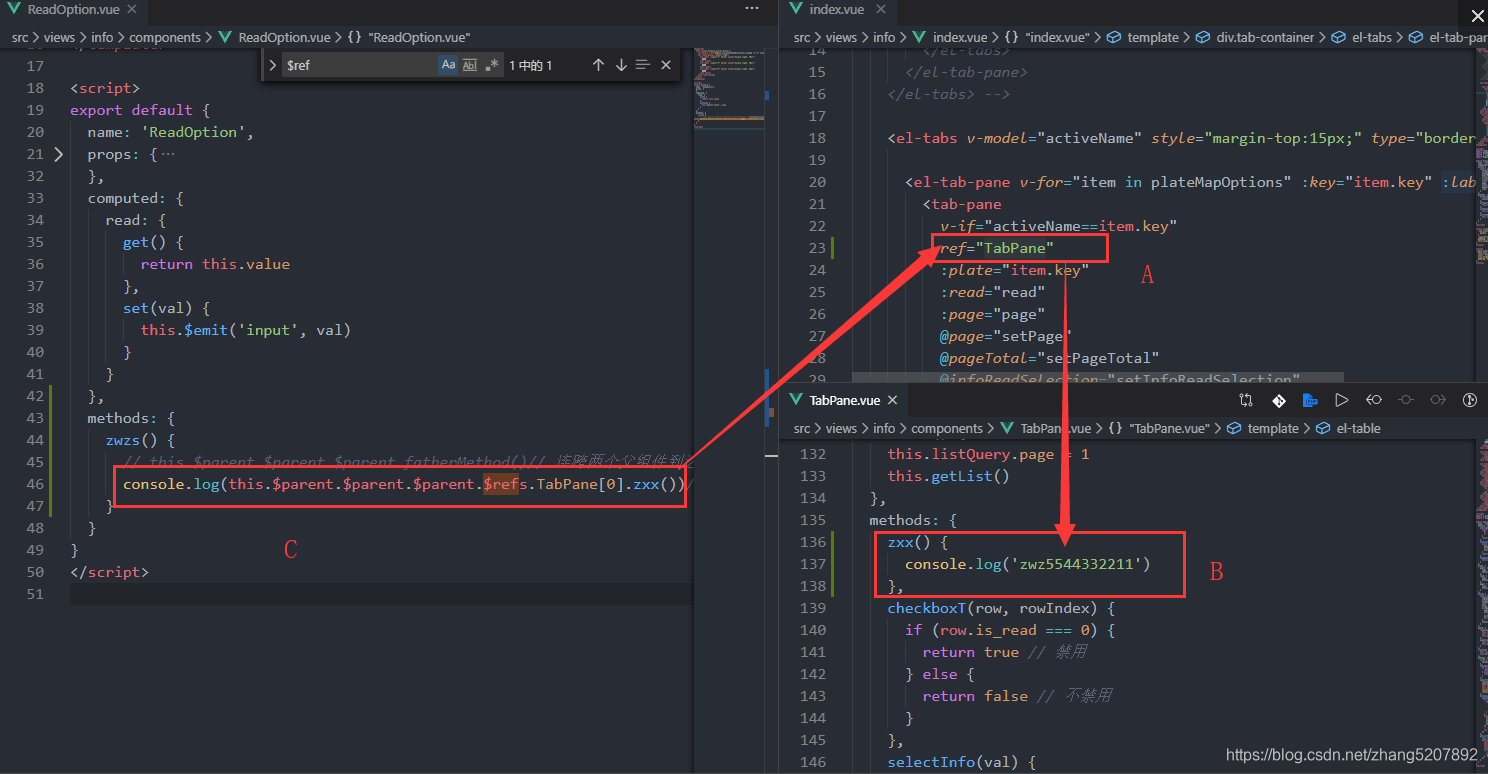Click line number 23 in index.vue editor

(817, 248)
